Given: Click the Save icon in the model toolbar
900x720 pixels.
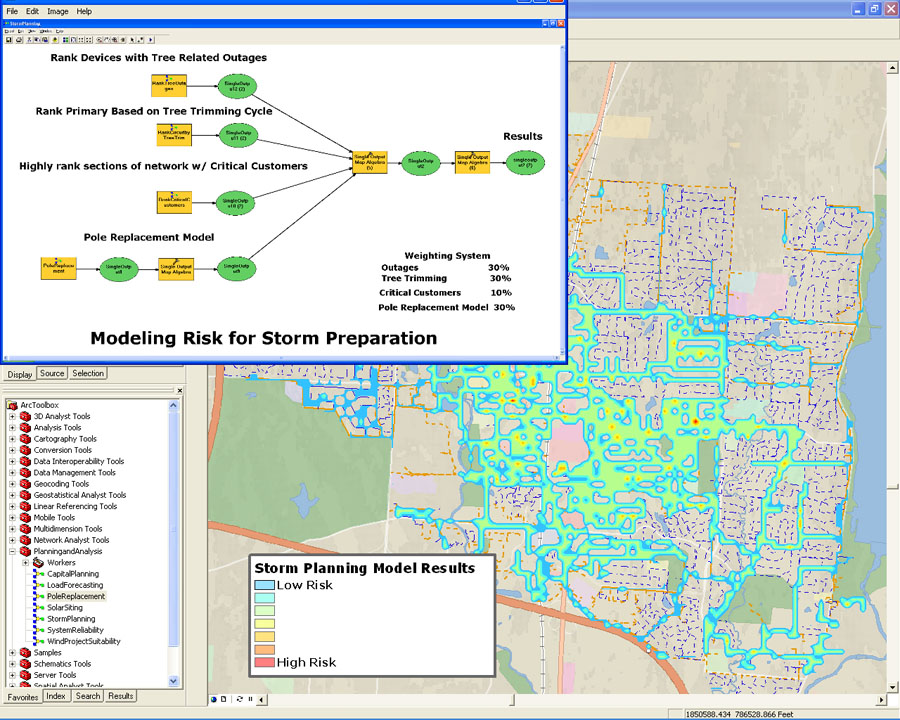Looking at the screenshot, I should 9,40.
